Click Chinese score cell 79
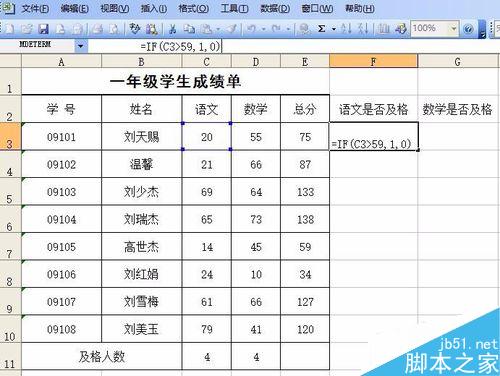The image size is (500, 376). [x=207, y=329]
